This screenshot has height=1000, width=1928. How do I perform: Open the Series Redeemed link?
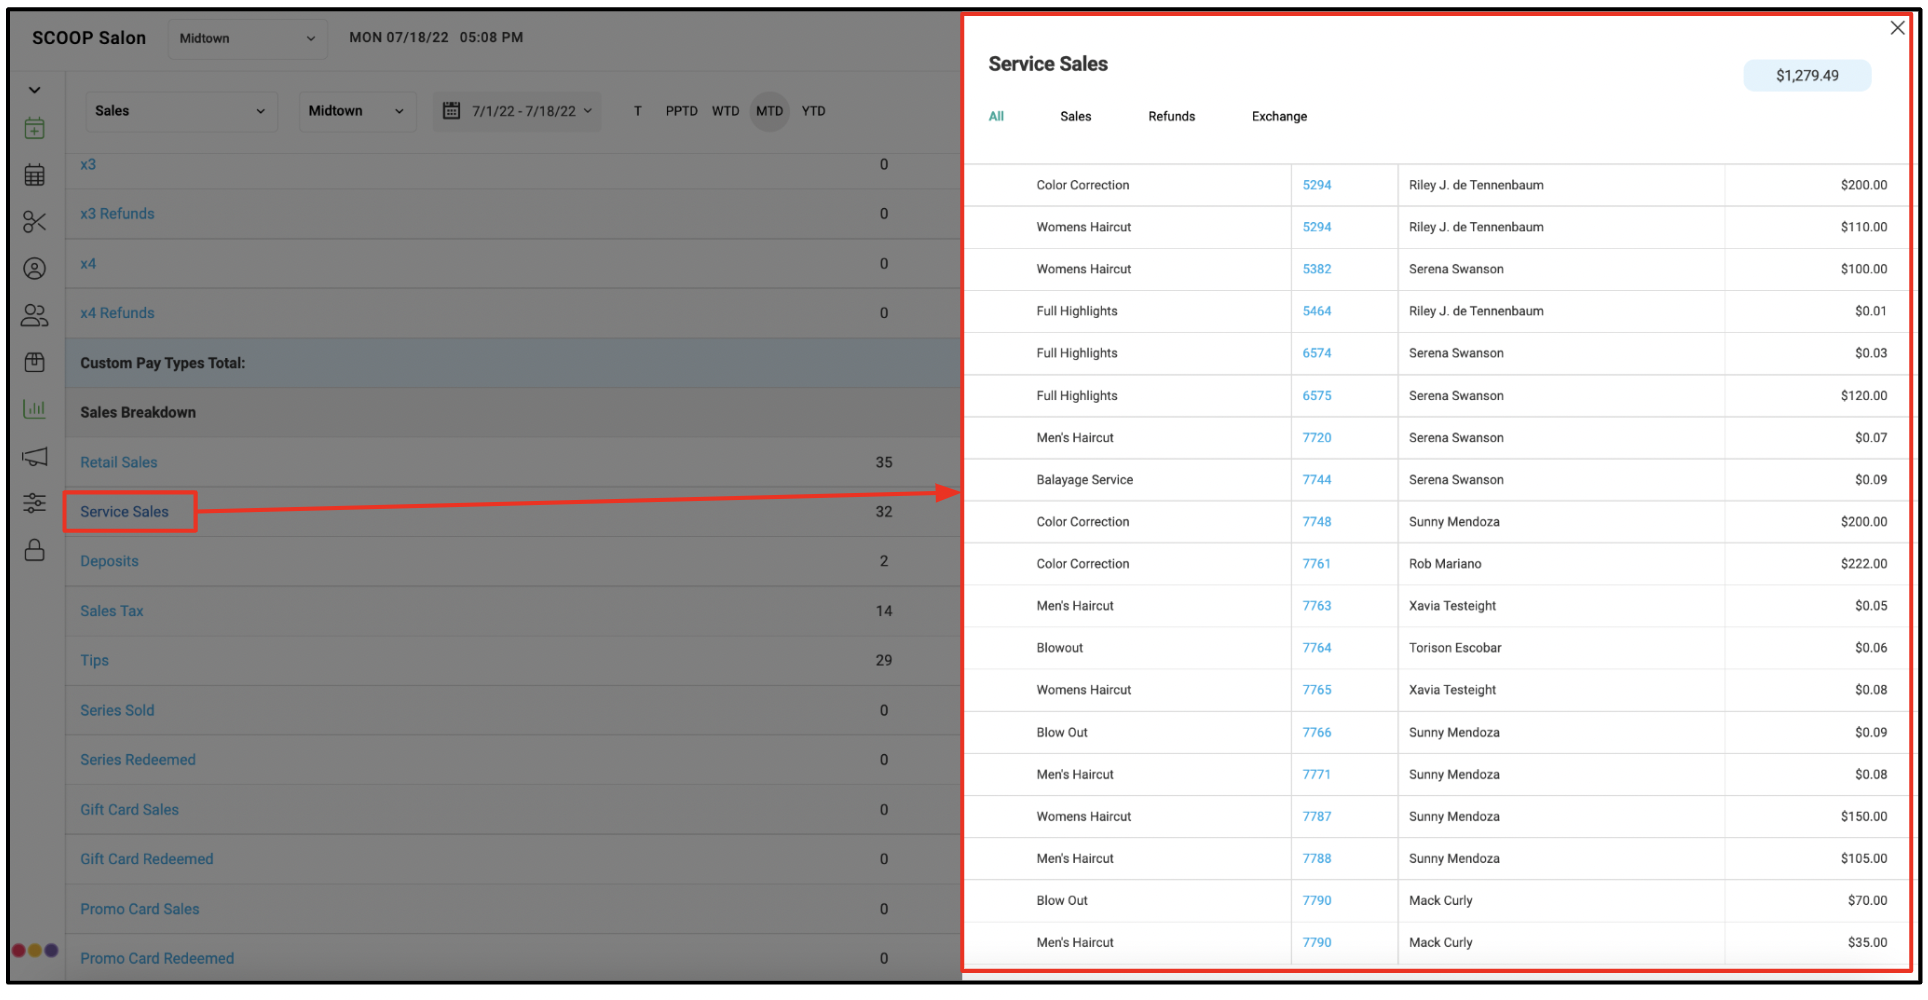pyautogui.click(x=138, y=760)
